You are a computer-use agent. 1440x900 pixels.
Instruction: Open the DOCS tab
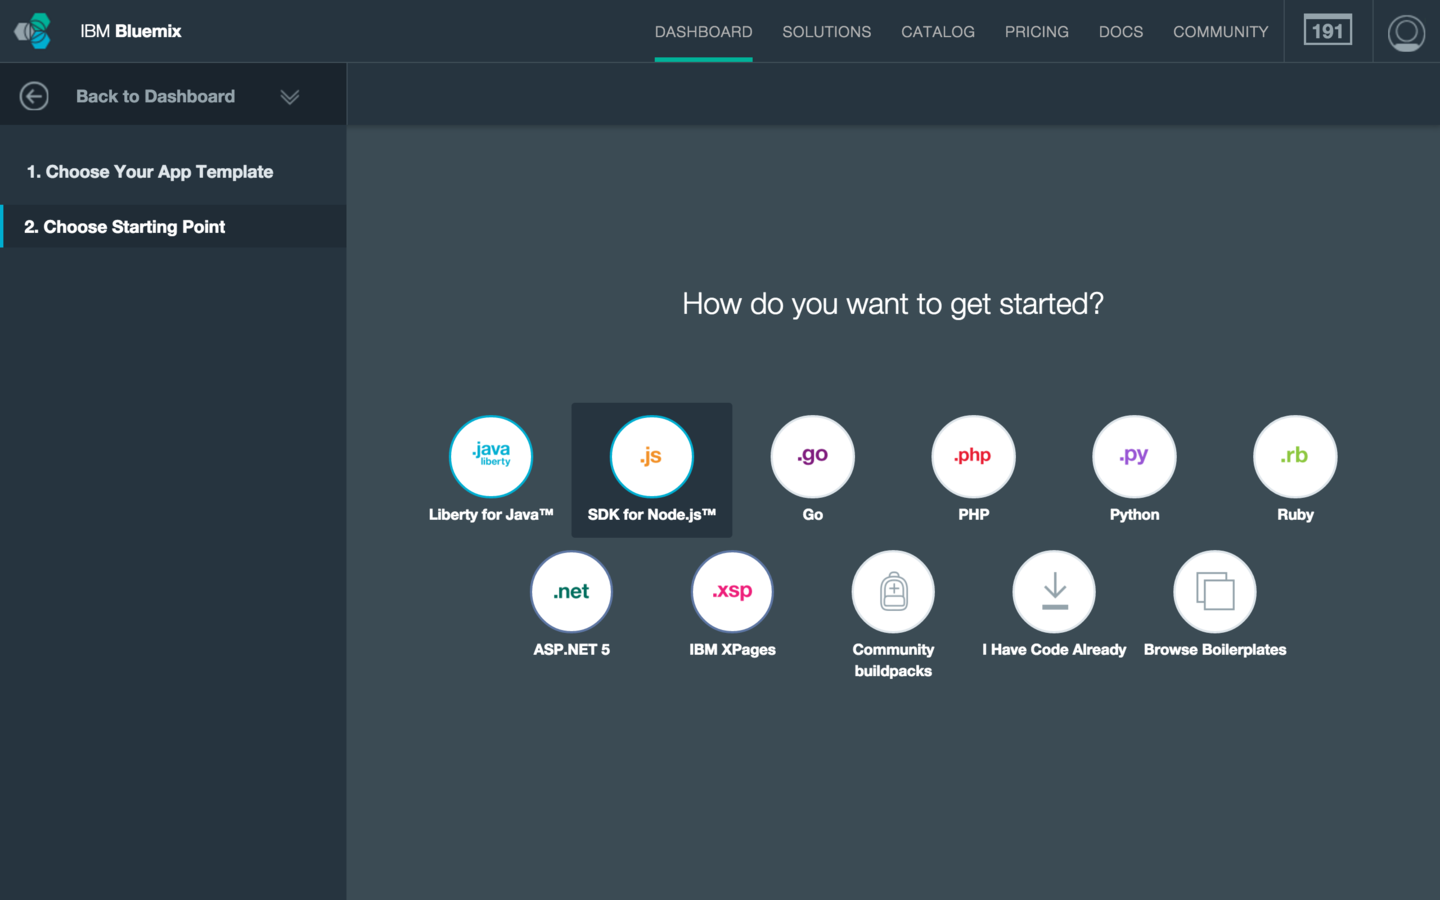click(1121, 32)
